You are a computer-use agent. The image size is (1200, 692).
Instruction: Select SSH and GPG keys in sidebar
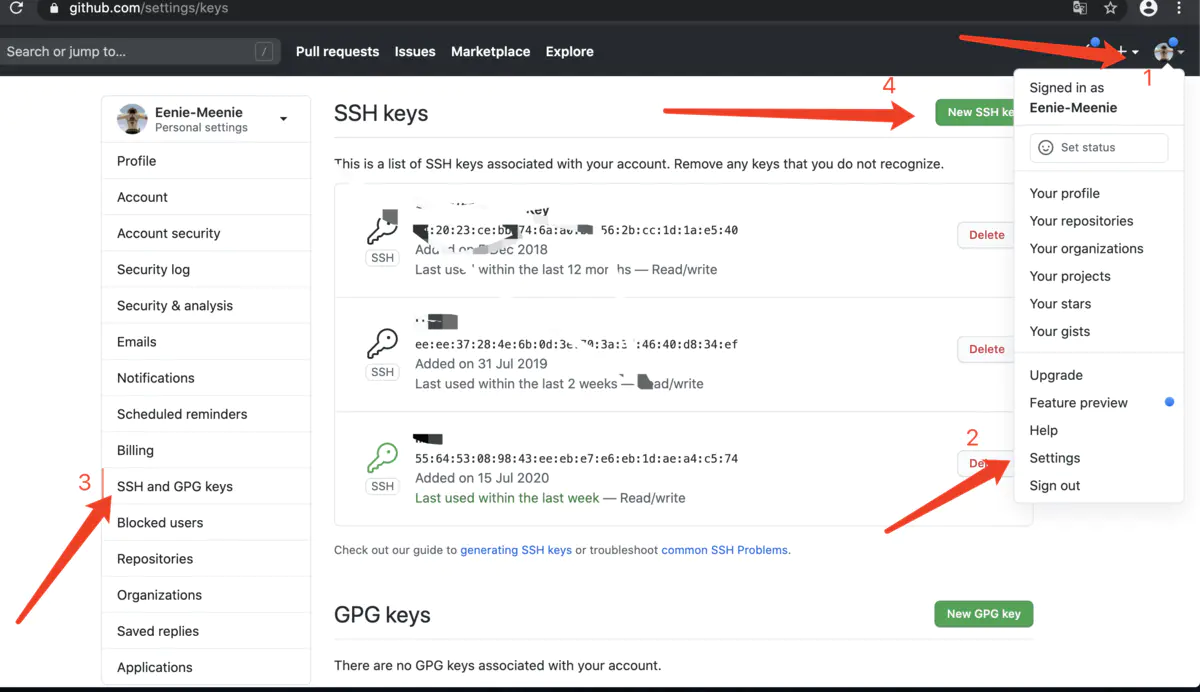point(206,486)
